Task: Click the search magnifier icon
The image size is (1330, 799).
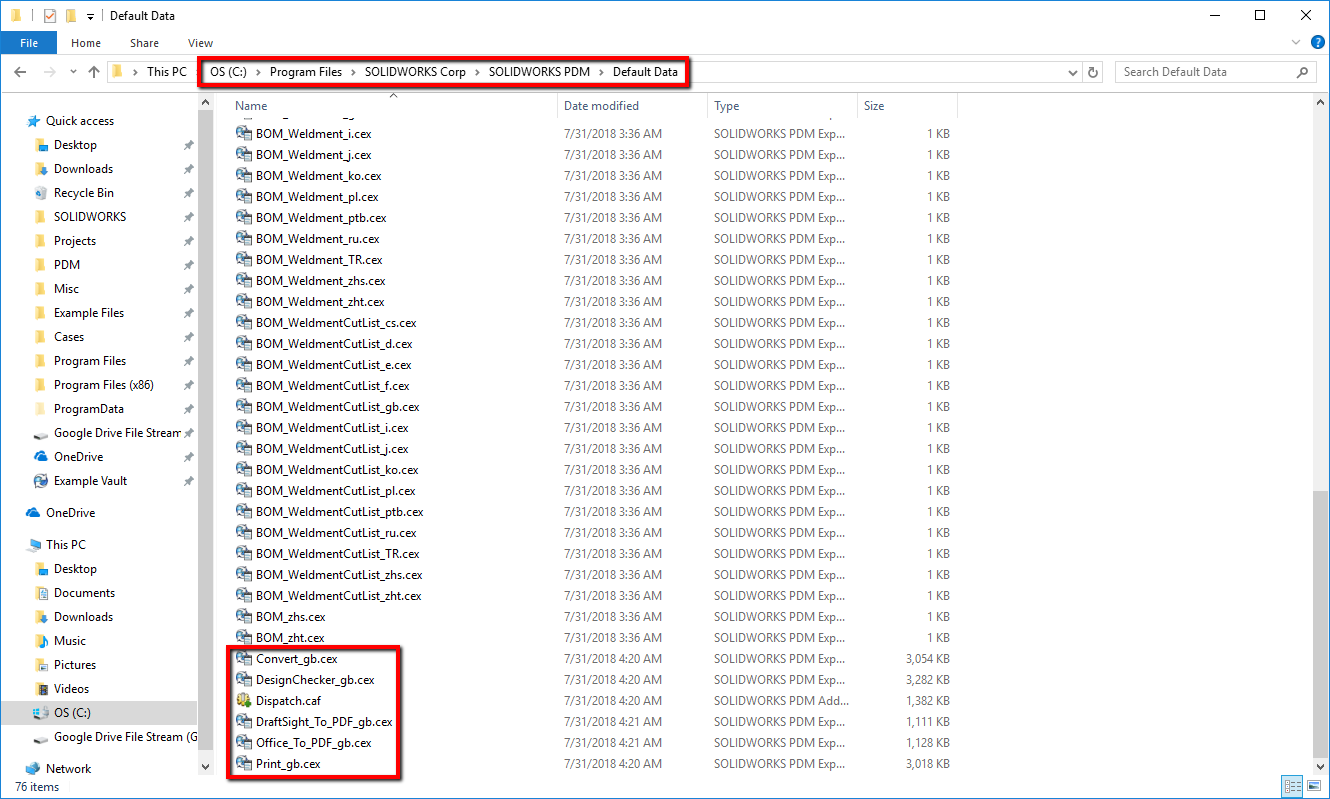Action: (x=1302, y=72)
